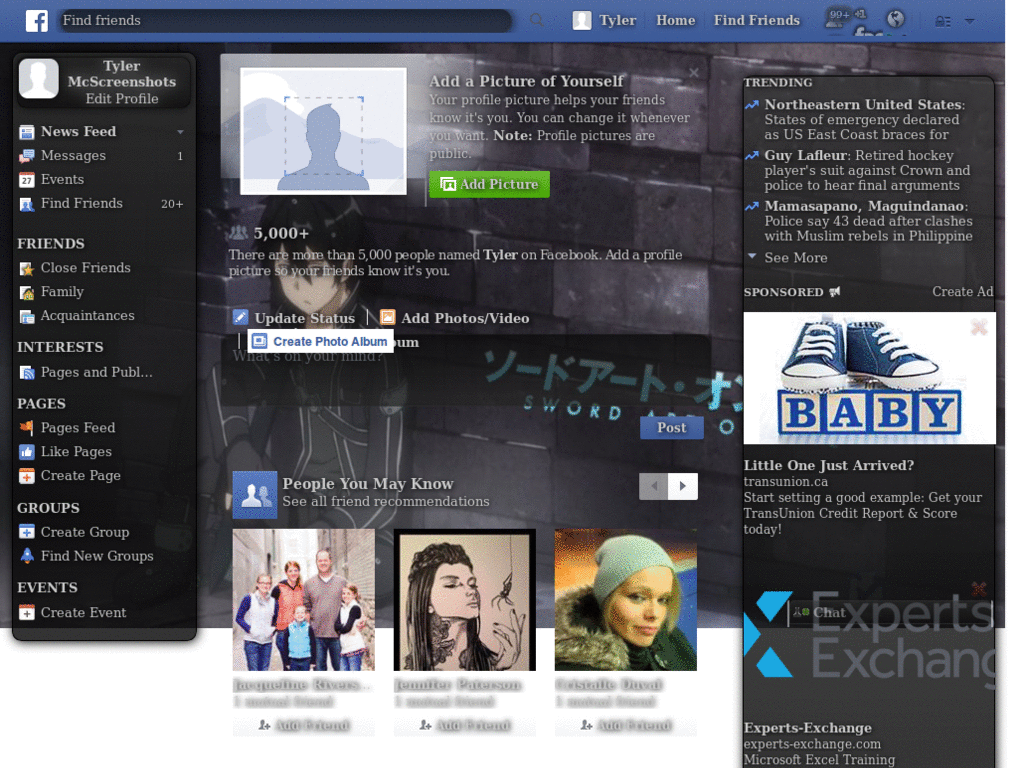Viewport: 1024px width, 768px height.
Task: Click the What's on your mind box
Action: click(x=465, y=371)
